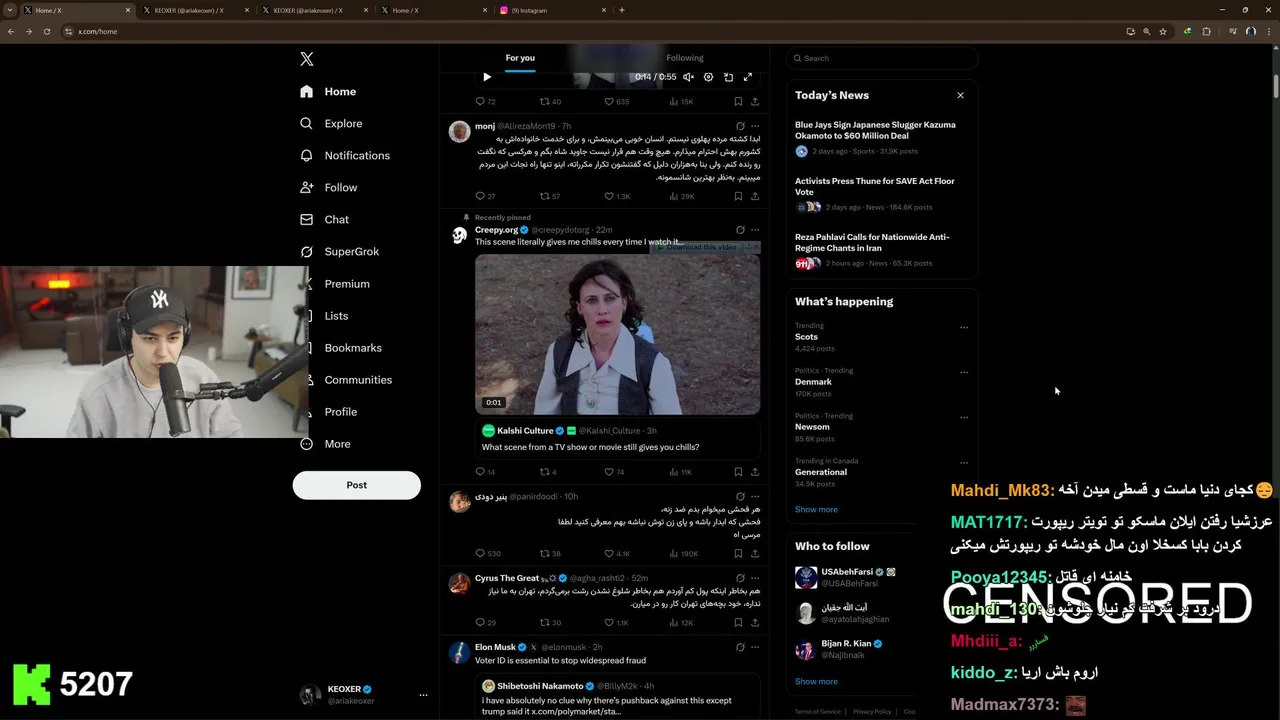Reply to monj's post

(x=485, y=196)
